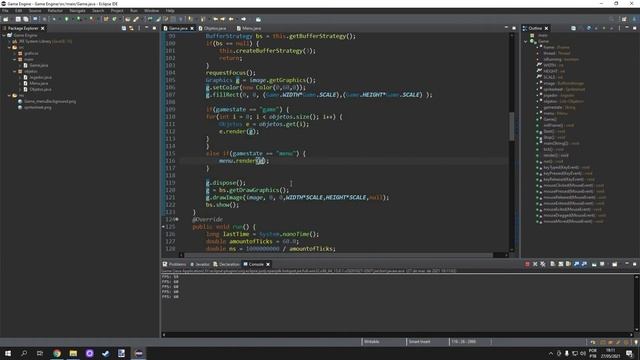
Task: Toggle Word Wrap in Console toolbar
Action: point(568,264)
